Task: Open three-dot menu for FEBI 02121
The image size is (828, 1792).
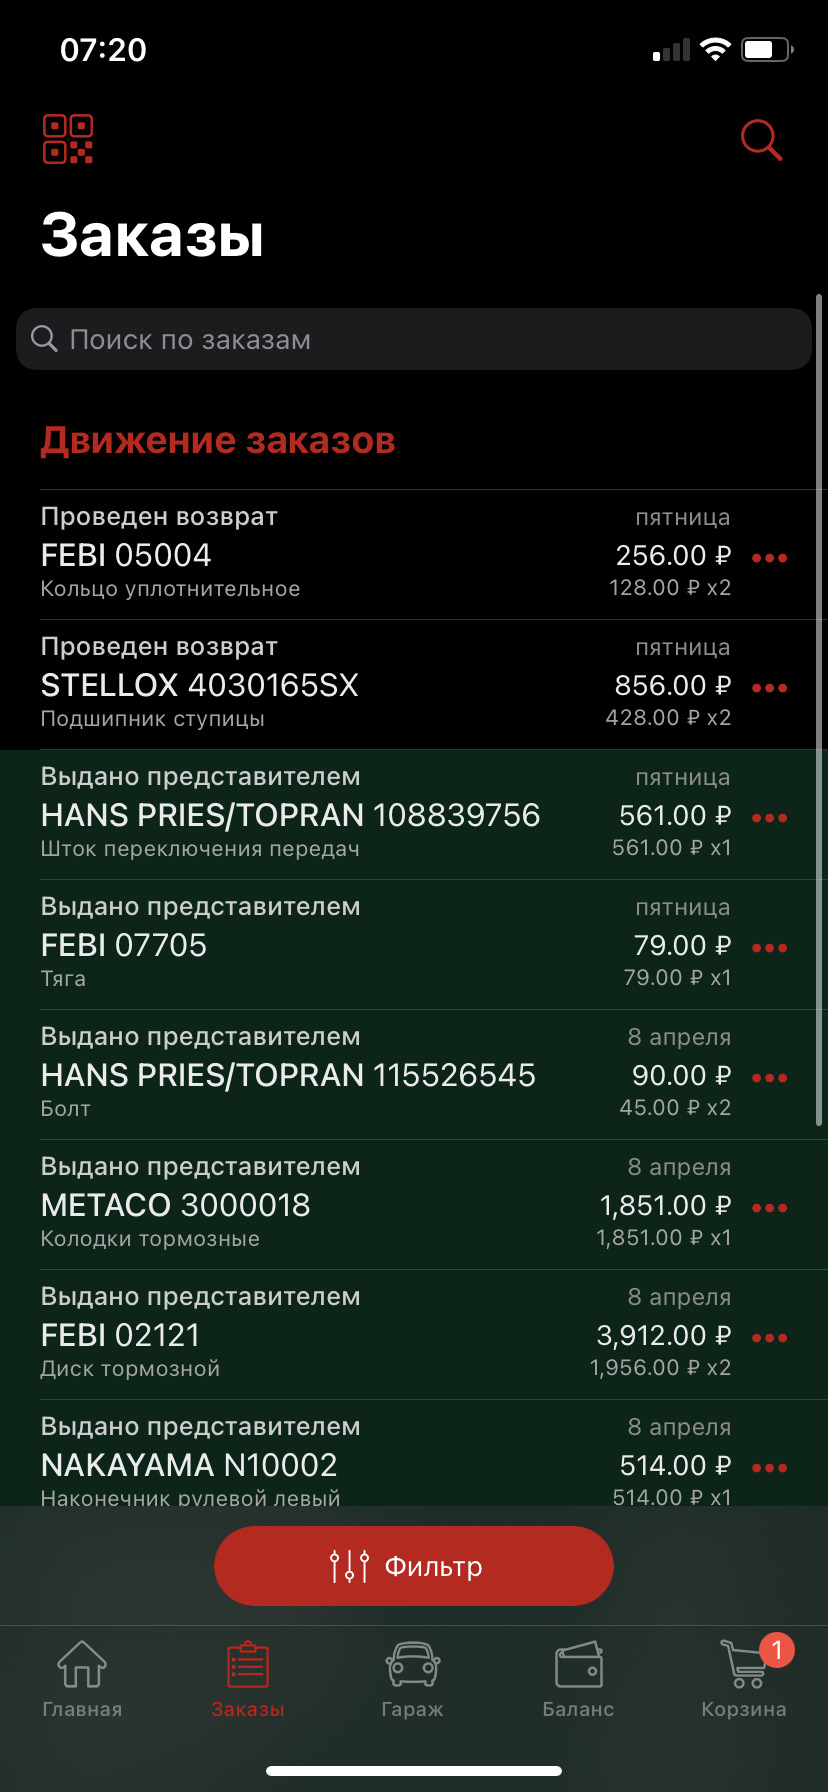Action: [769, 1338]
